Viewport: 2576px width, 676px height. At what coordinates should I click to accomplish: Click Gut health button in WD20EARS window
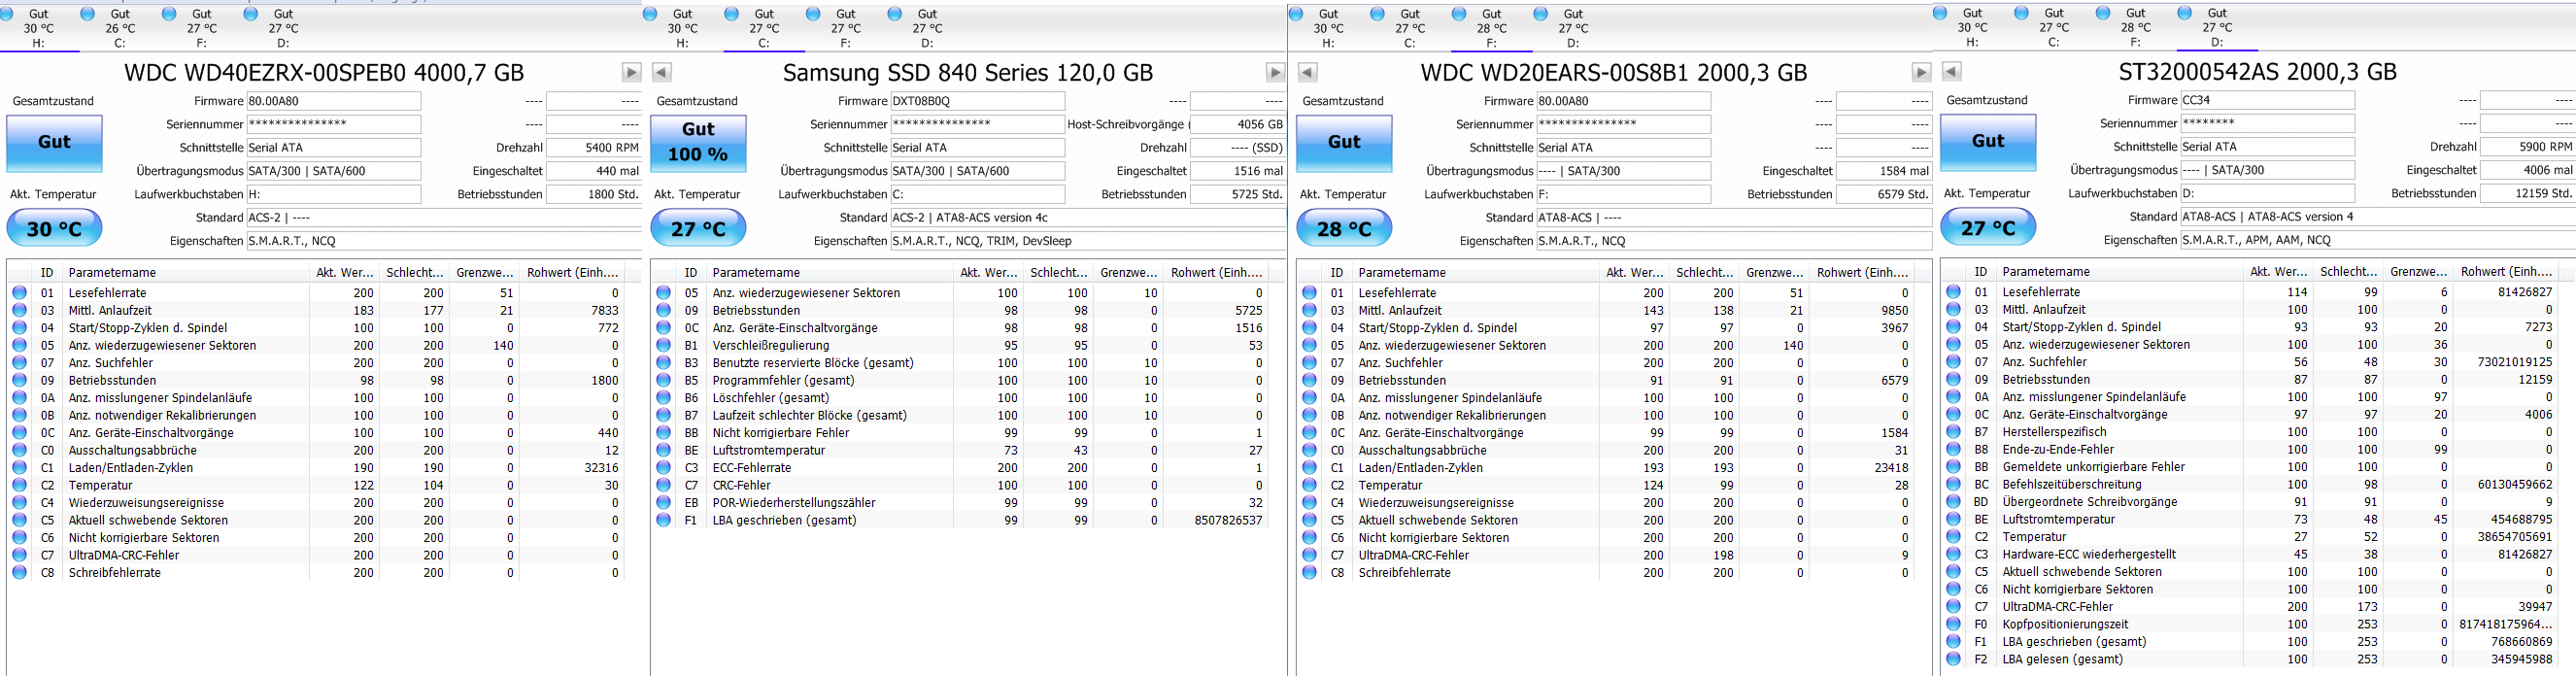click(x=1344, y=143)
